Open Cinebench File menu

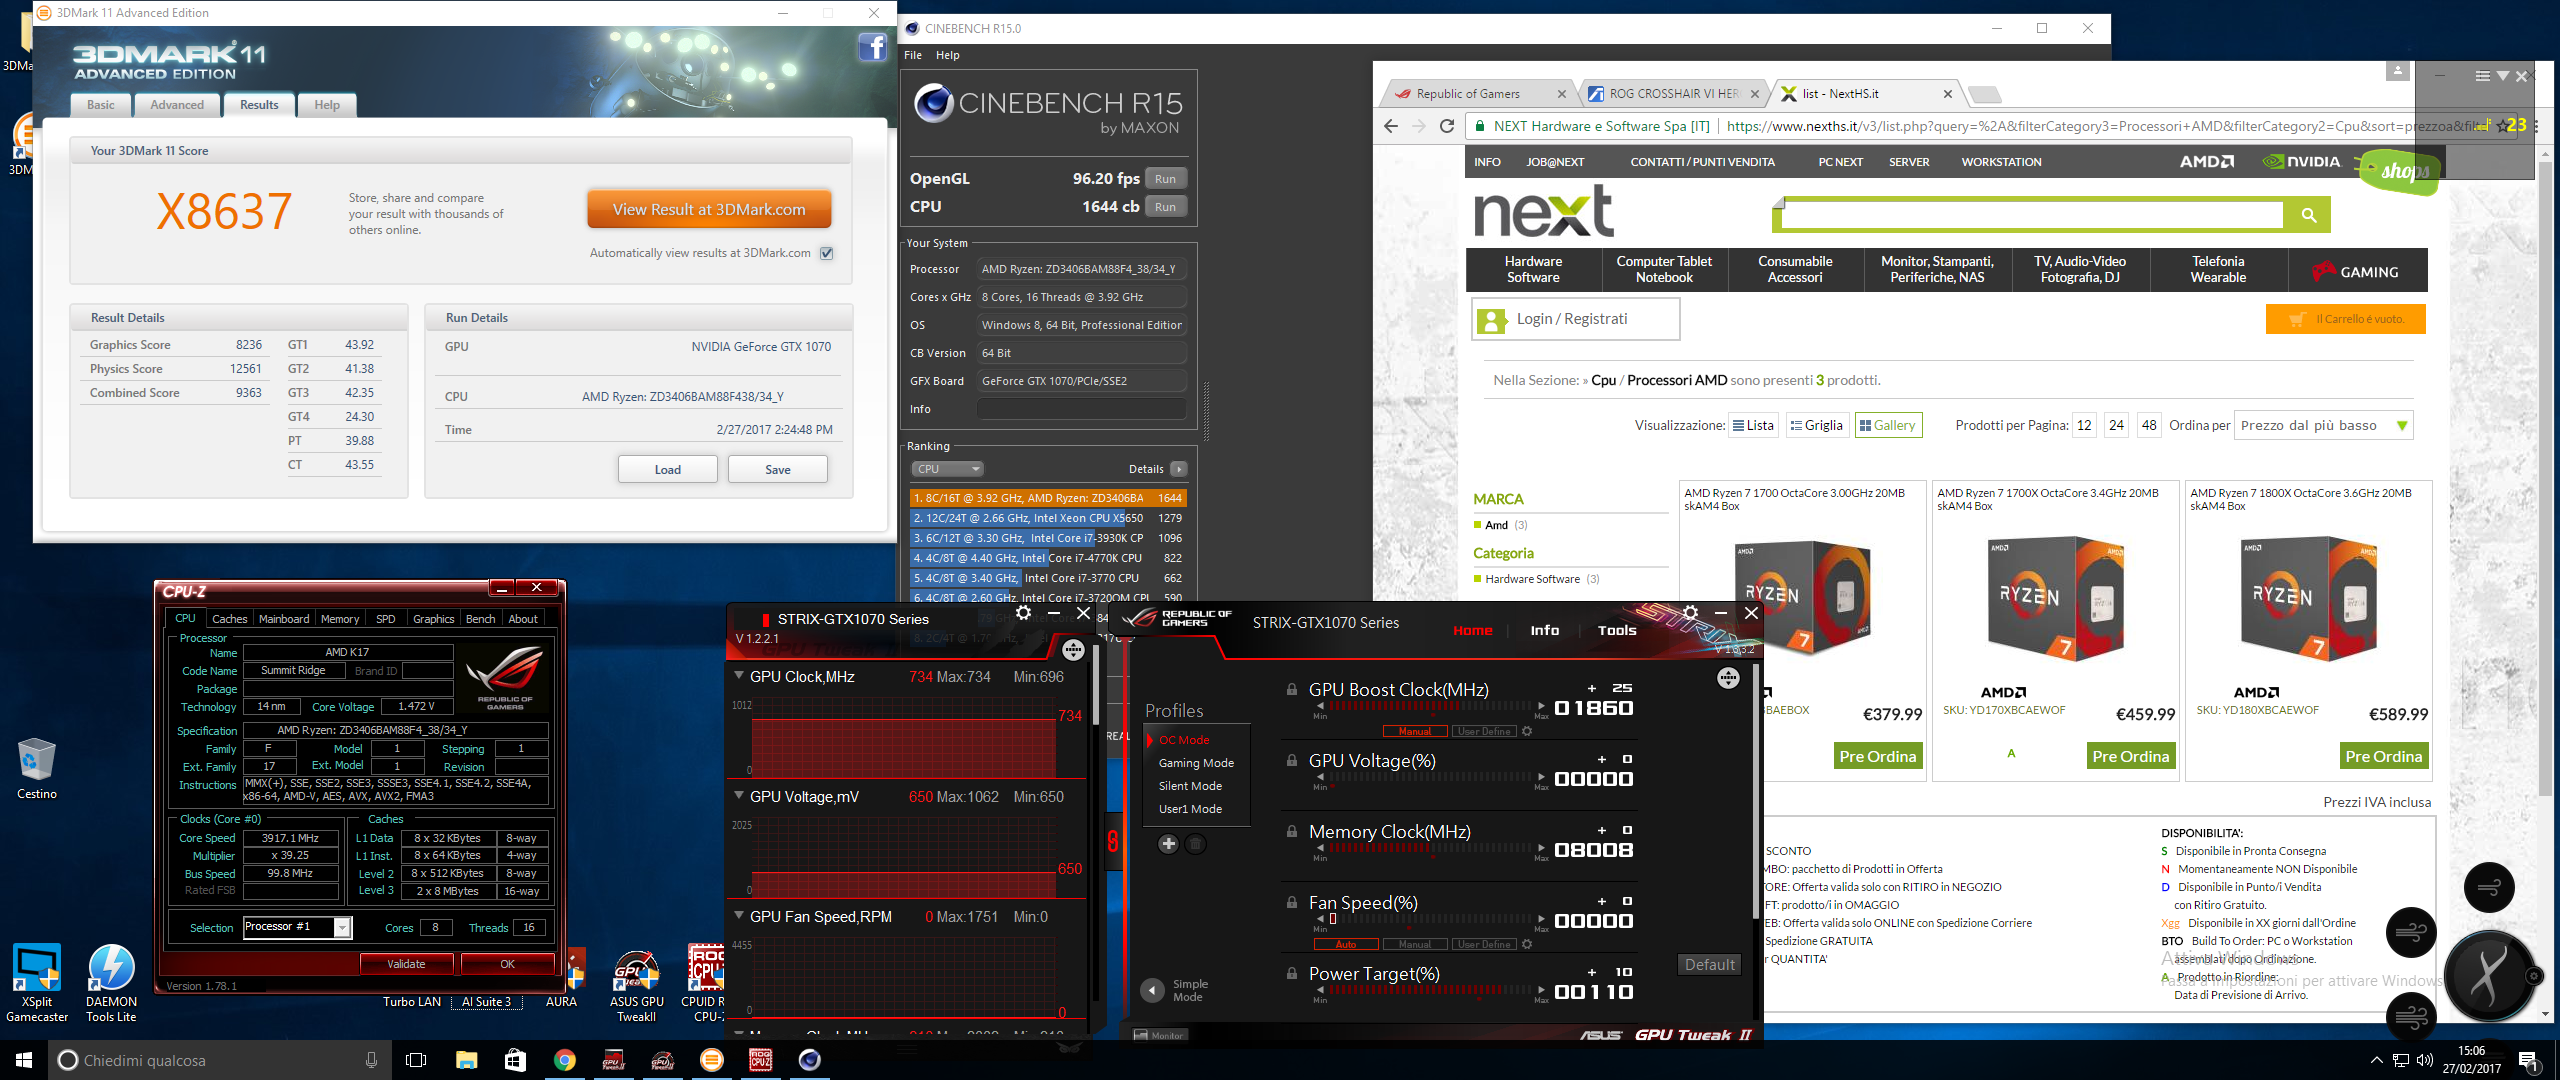[x=913, y=55]
